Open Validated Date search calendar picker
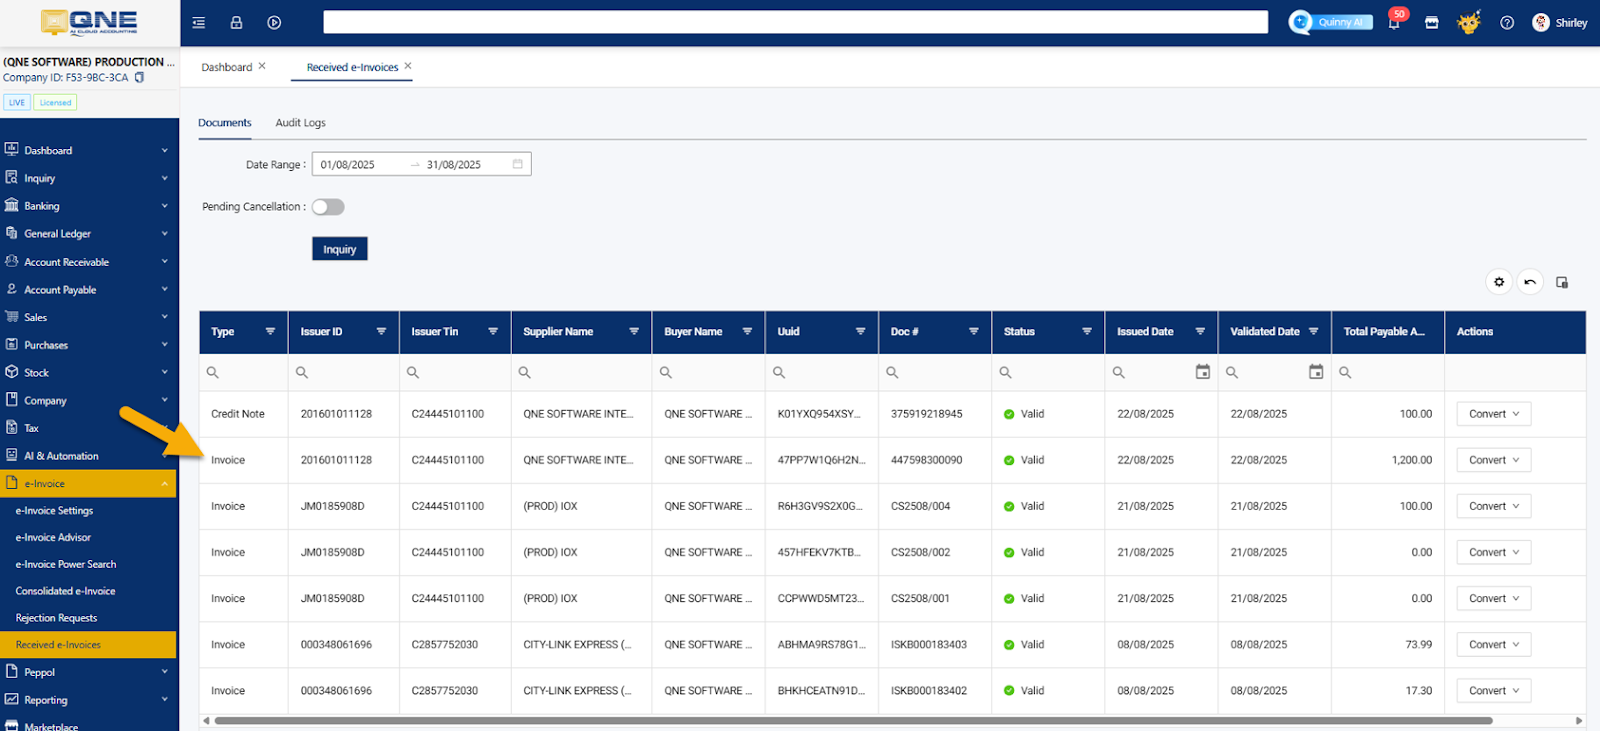Image resolution: width=1600 pixels, height=731 pixels. [1316, 372]
